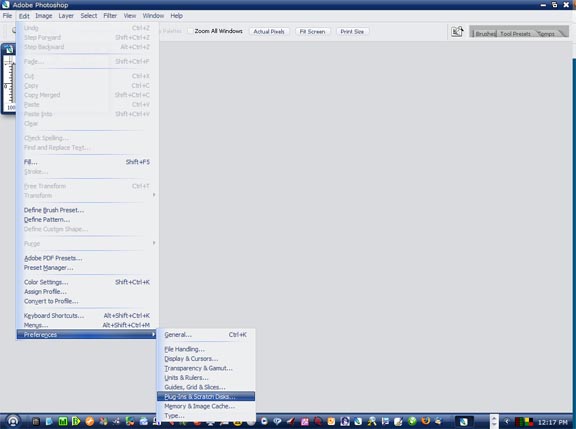
Task: Open the Select menu
Action: pos(89,16)
